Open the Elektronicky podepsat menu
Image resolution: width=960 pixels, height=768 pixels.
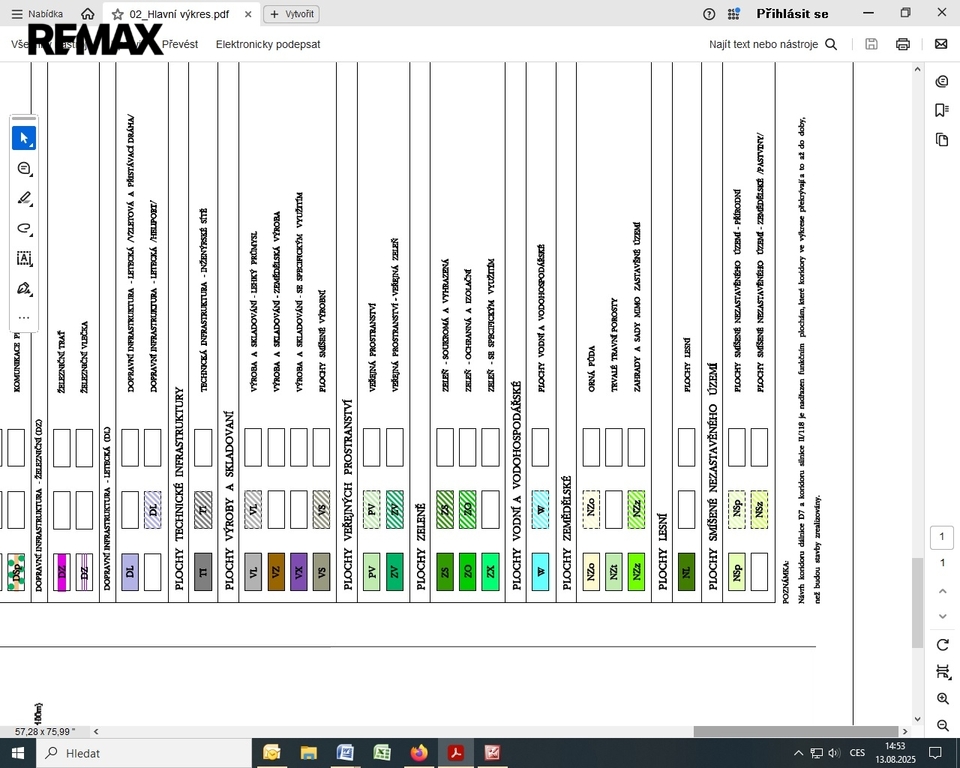268,44
